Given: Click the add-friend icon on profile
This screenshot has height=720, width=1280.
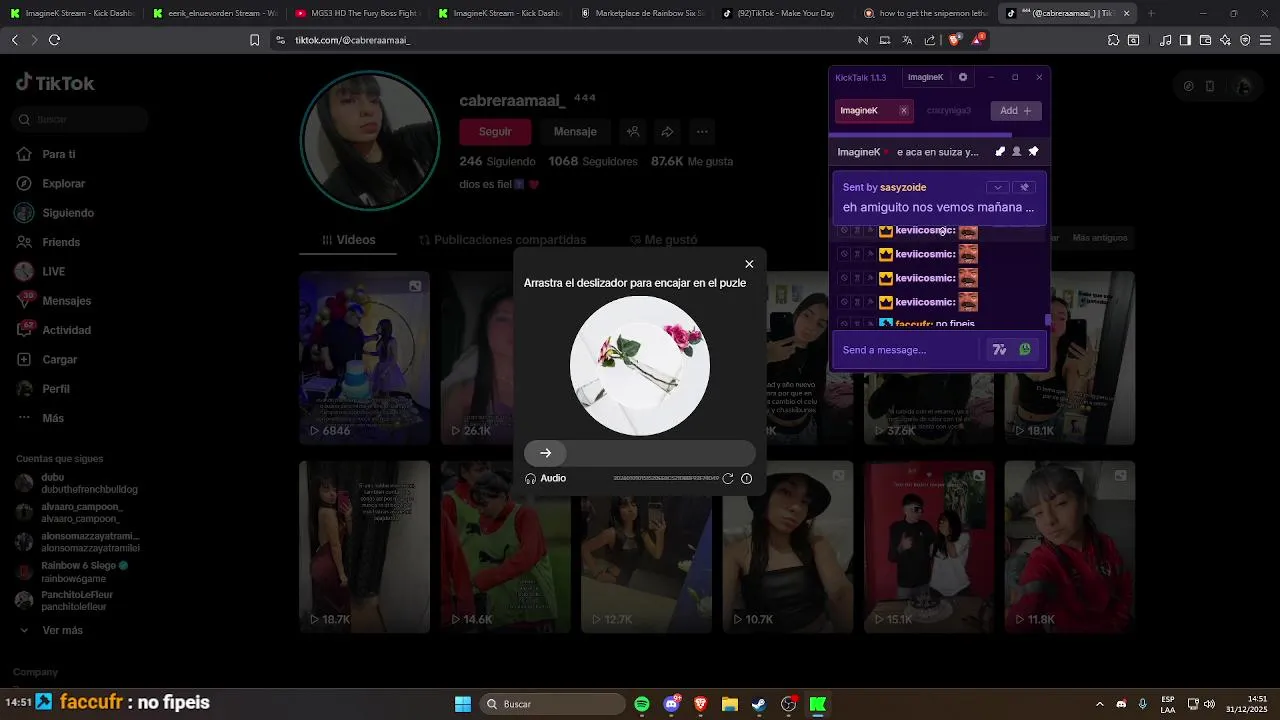Looking at the screenshot, I should 633,132.
